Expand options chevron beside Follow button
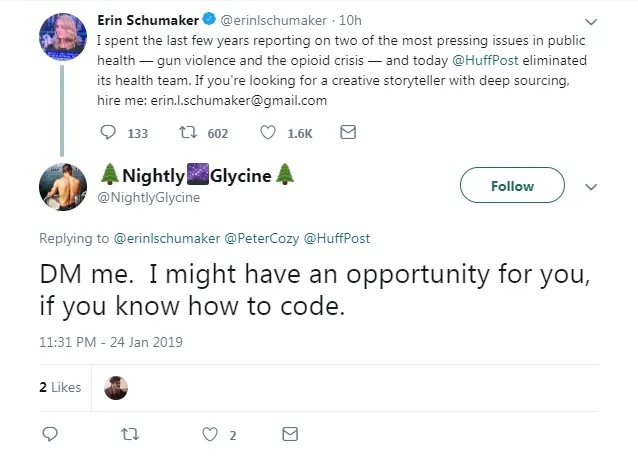The height and width of the screenshot is (468, 638). coord(591,187)
